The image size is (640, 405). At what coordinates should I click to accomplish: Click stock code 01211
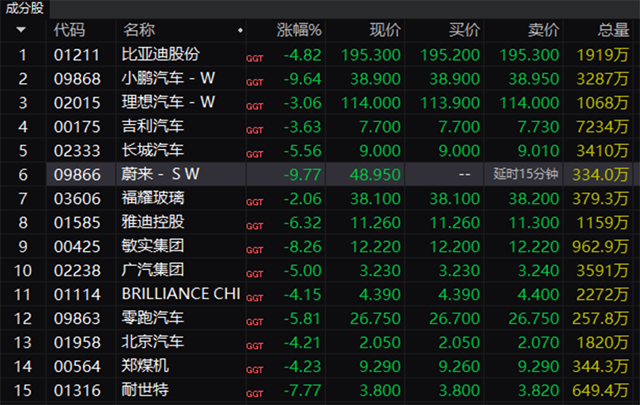tap(77, 55)
